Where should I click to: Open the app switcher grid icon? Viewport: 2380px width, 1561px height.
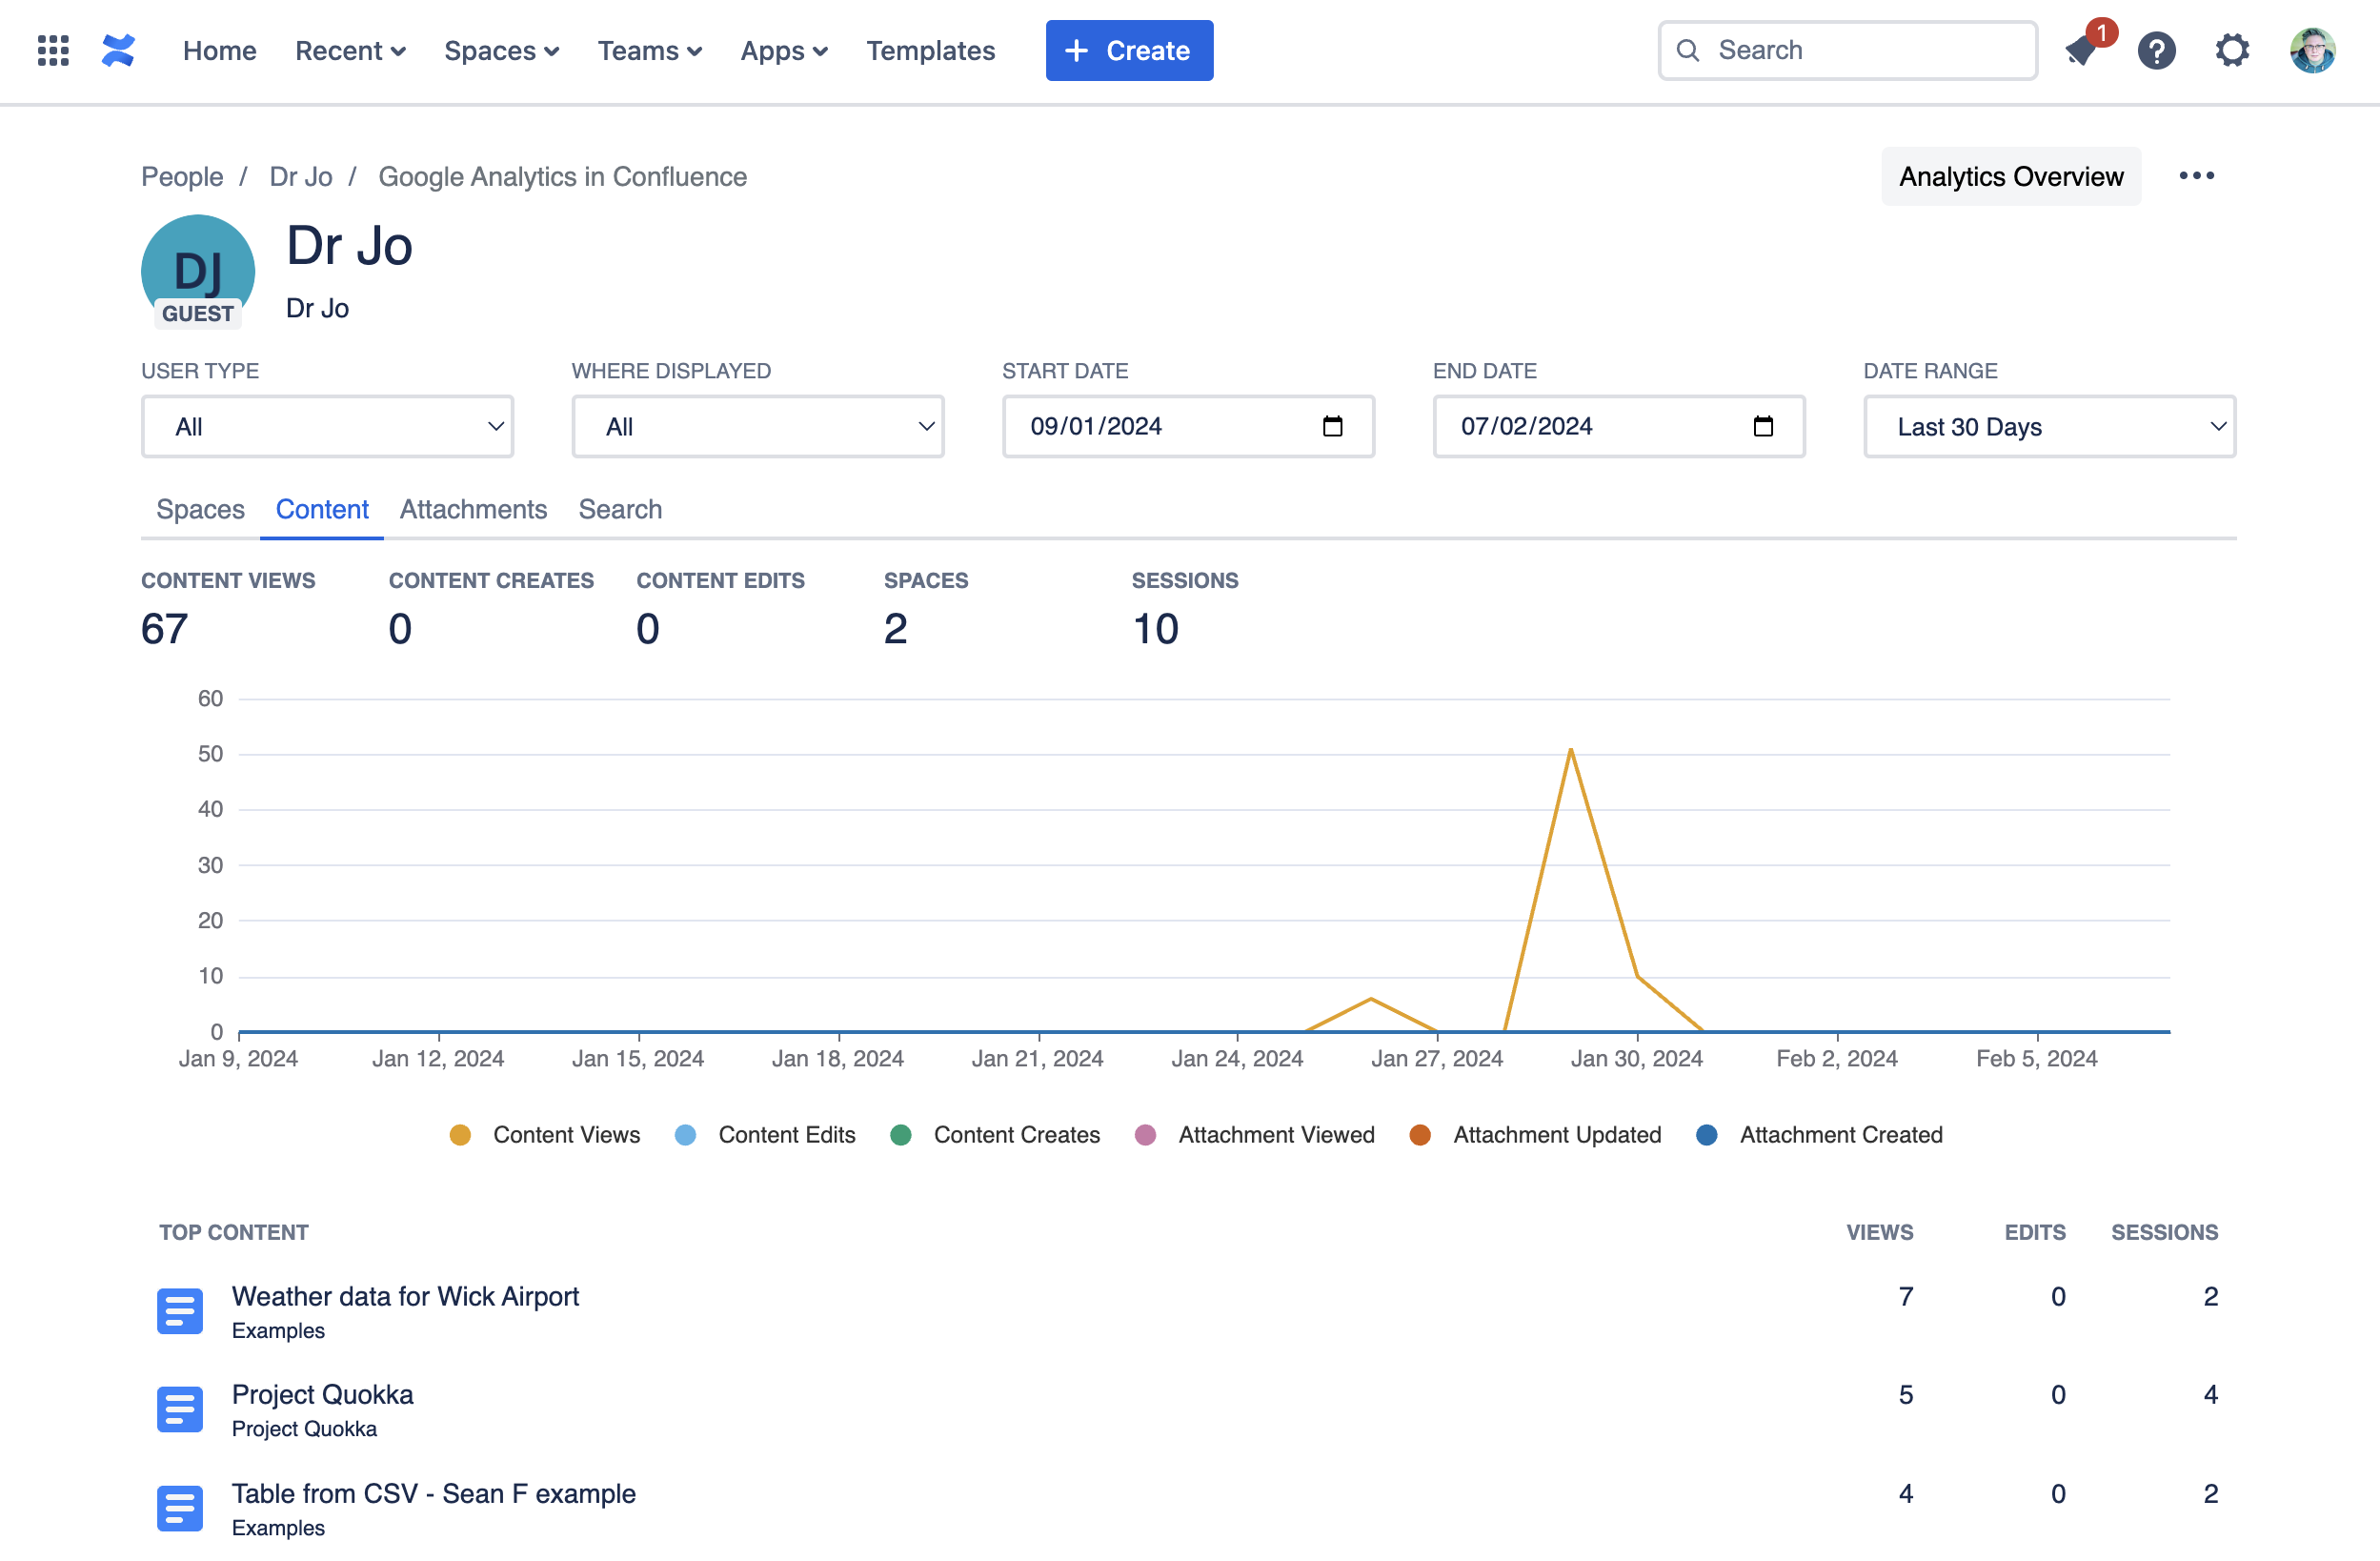[x=53, y=50]
